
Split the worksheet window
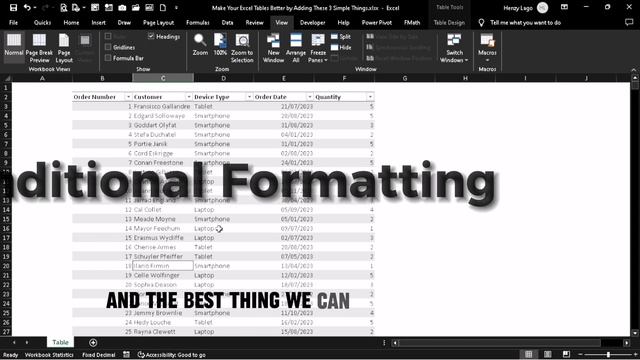tap(341, 37)
